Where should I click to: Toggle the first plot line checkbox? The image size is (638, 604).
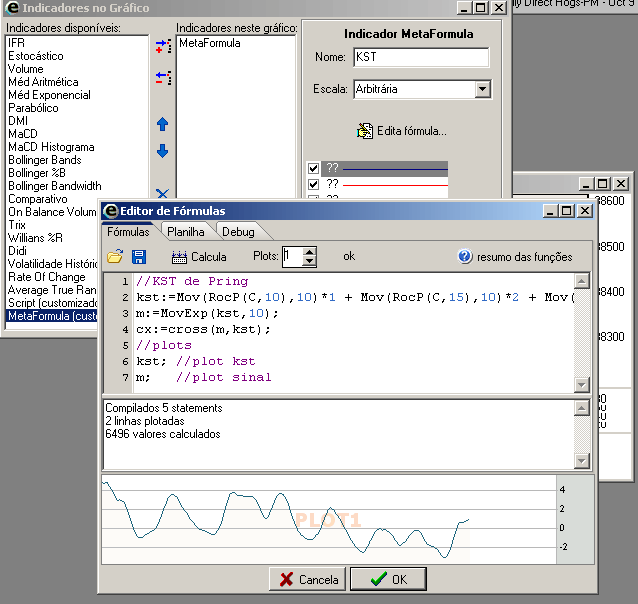[314, 168]
